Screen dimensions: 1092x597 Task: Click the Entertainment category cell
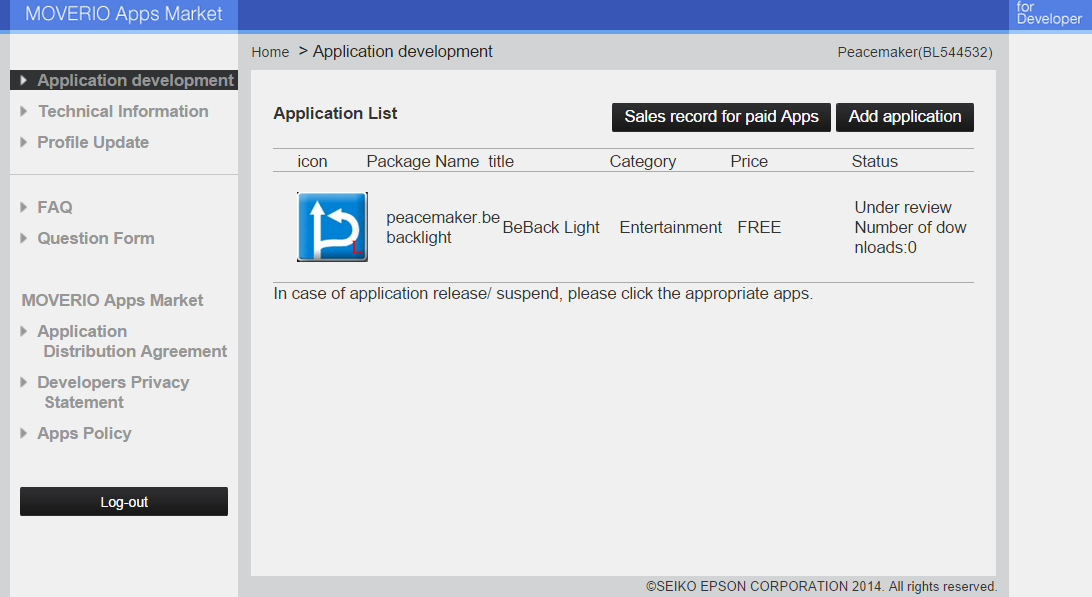tap(671, 228)
